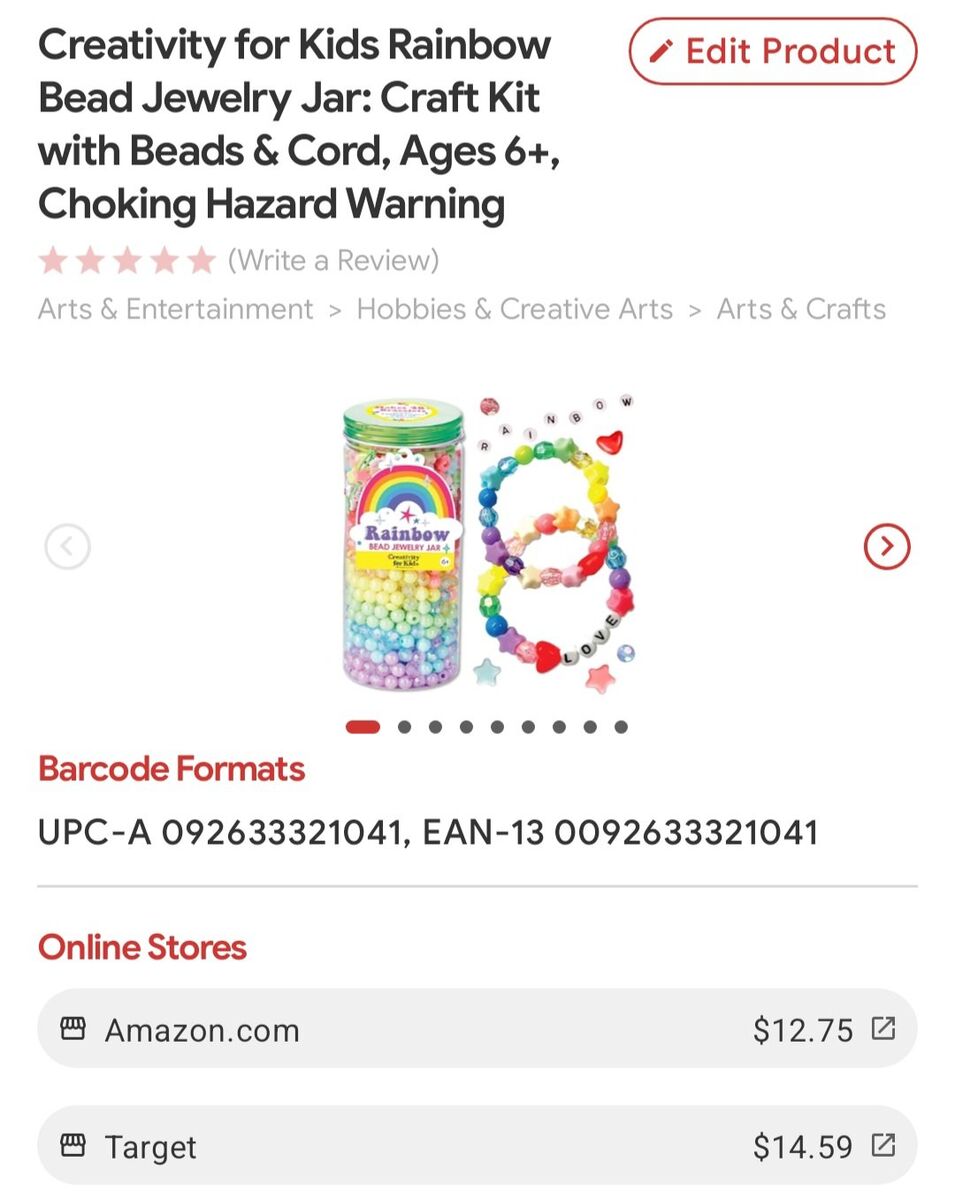
Task: Go to previous product image arrow
Action: [68, 546]
